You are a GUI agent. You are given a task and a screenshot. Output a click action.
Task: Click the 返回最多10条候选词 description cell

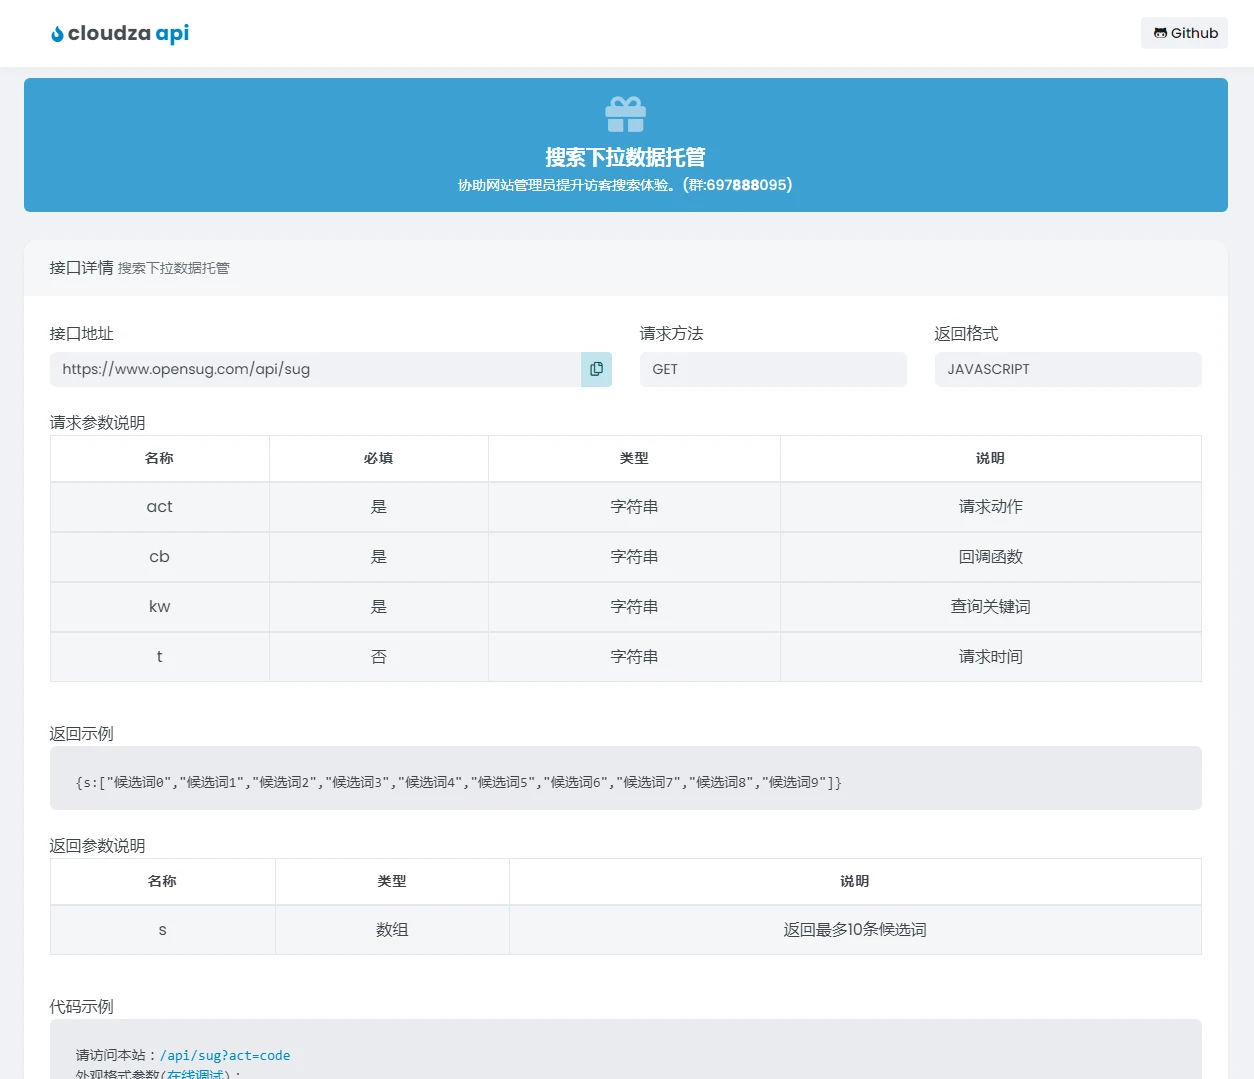pyautogui.click(x=855, y=930)
